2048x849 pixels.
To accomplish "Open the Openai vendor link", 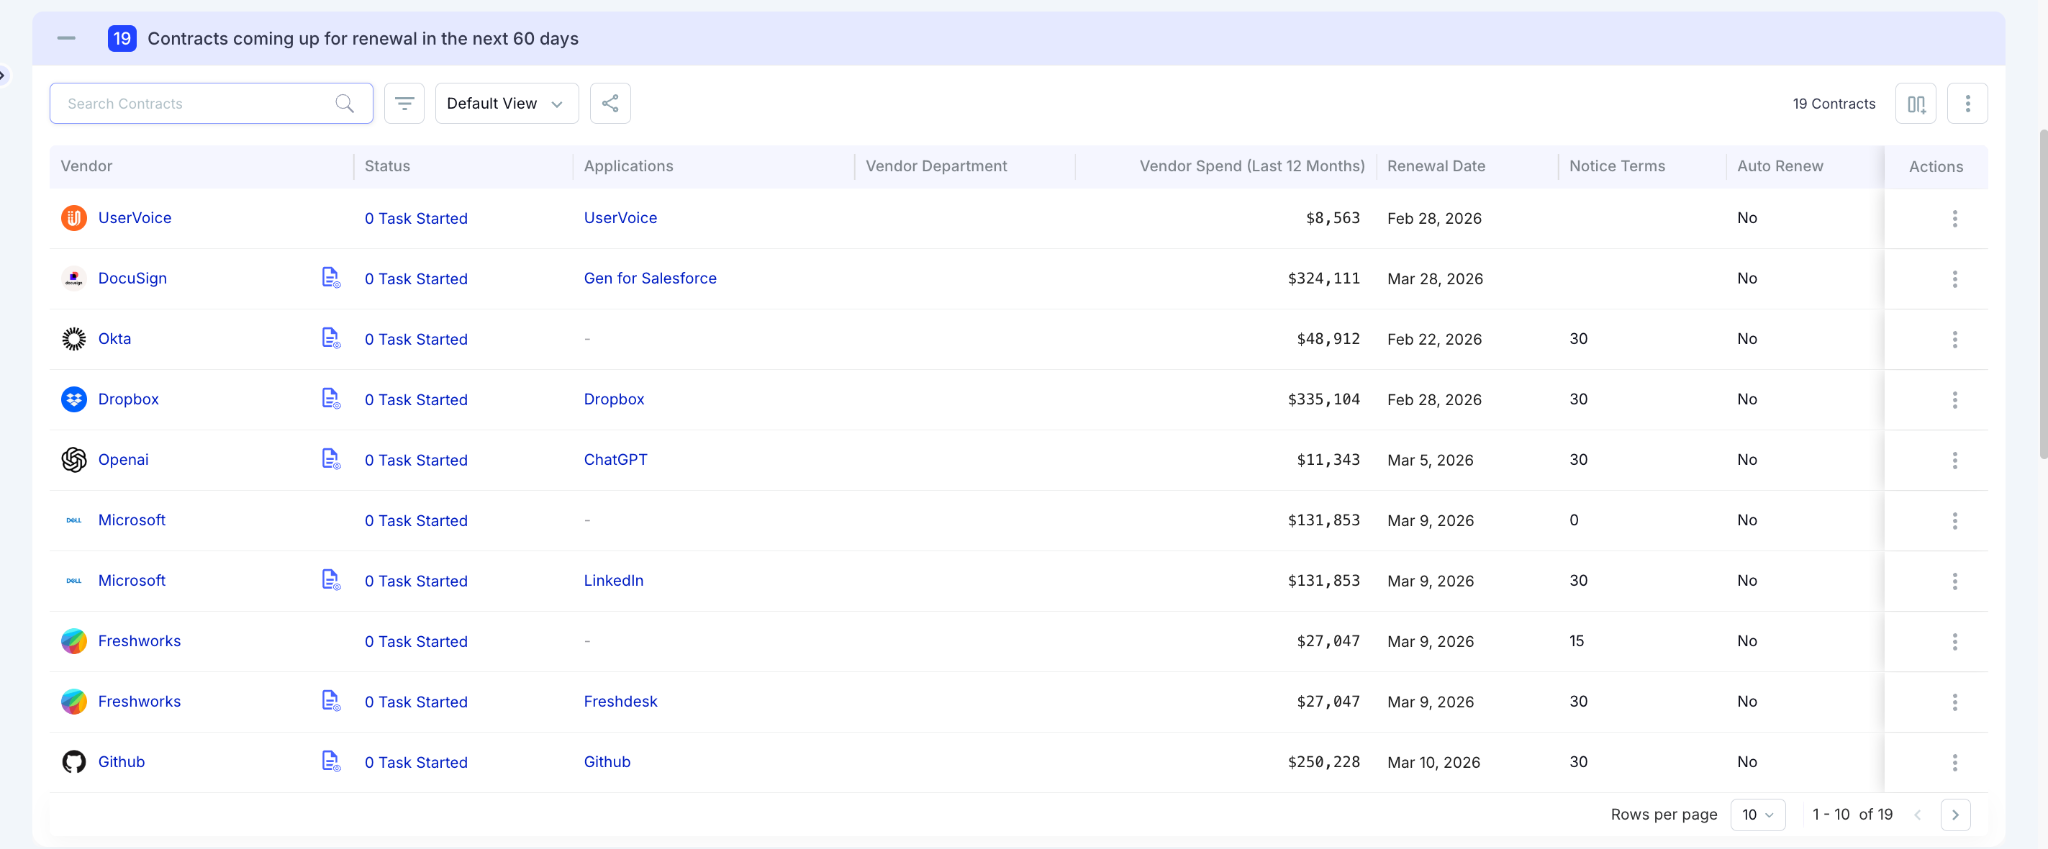I will pyautogui.click(x=123, y=460).
